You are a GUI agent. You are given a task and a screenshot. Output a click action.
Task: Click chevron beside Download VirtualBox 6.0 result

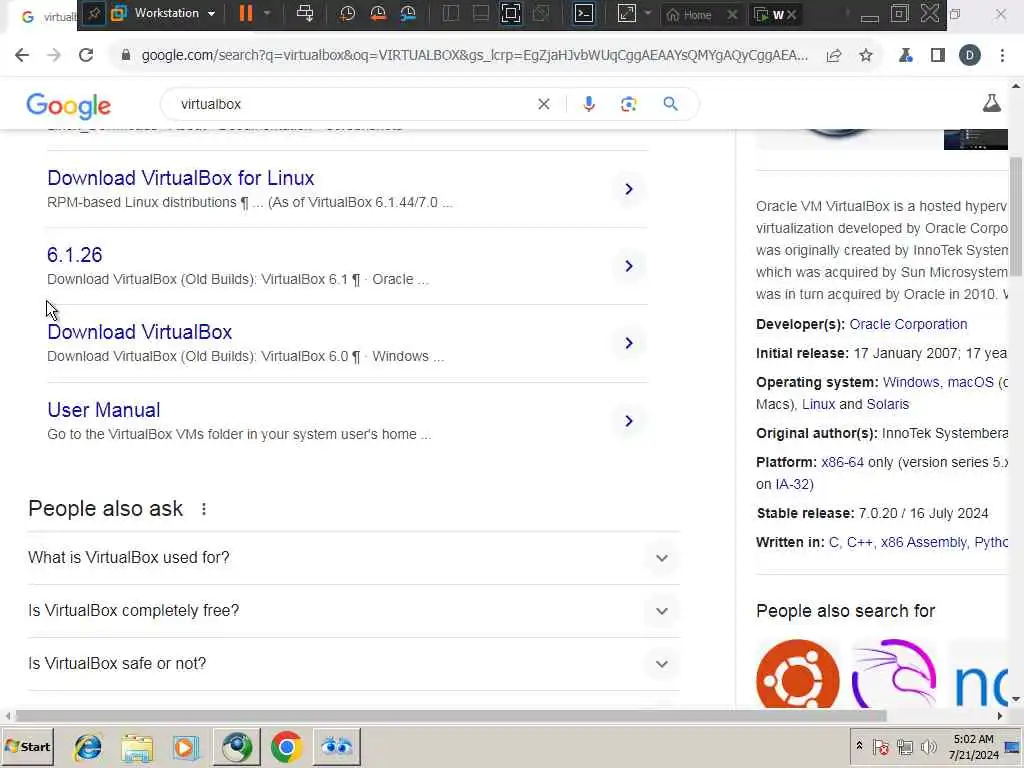[629, 344]
